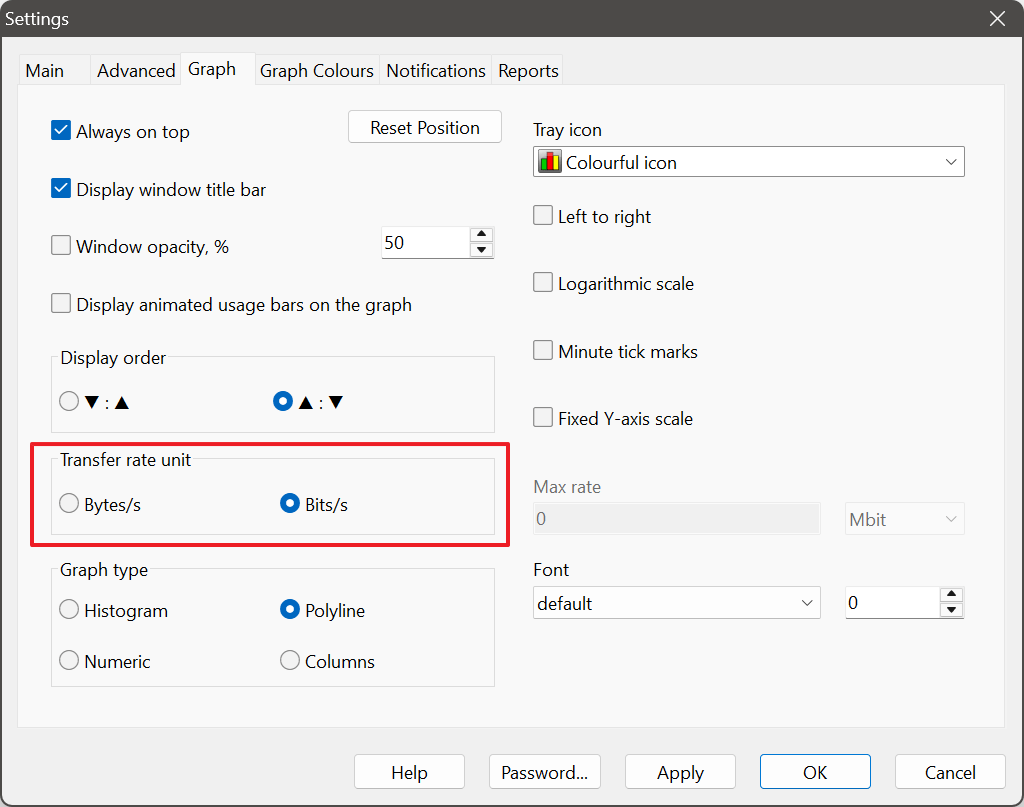1024x807 pixels.
Task: Close the Settings dialog window
Action: [x=996, y=19]
